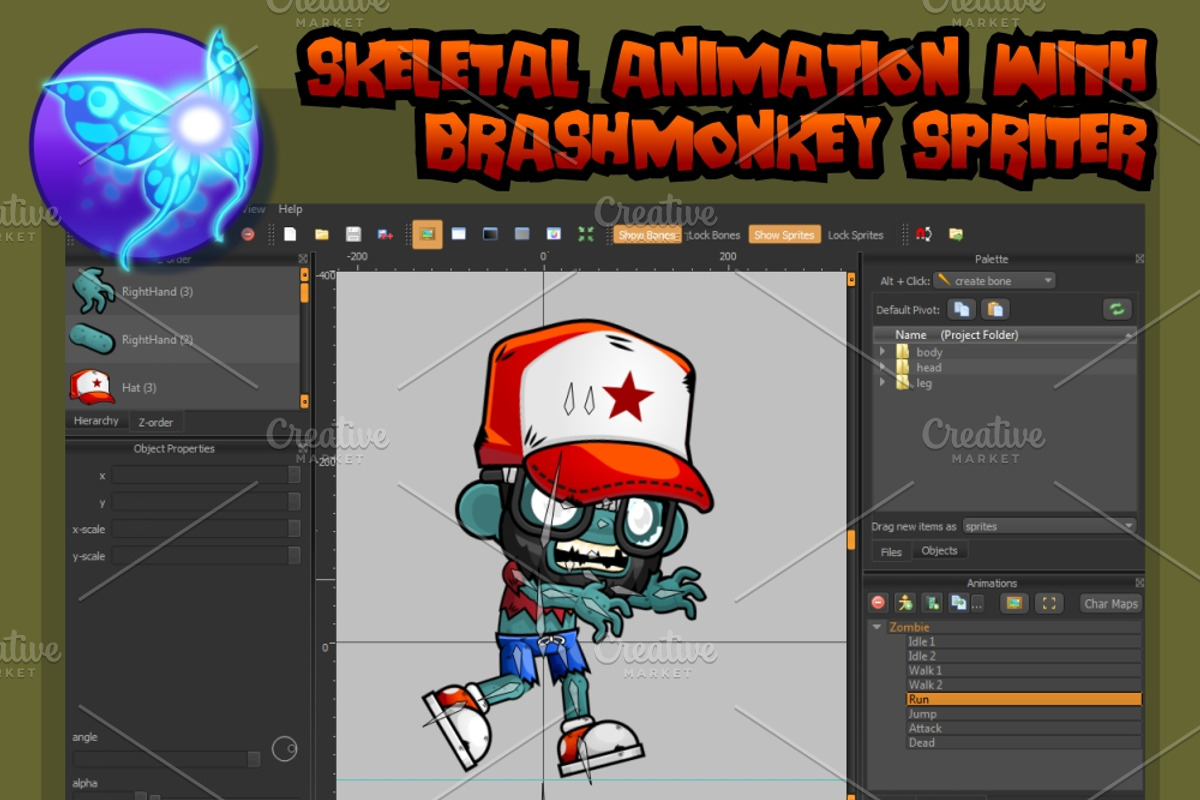Click the folder with green arrow icon
This screenshot has width=1200, height=800.
[x=956, y=234]
